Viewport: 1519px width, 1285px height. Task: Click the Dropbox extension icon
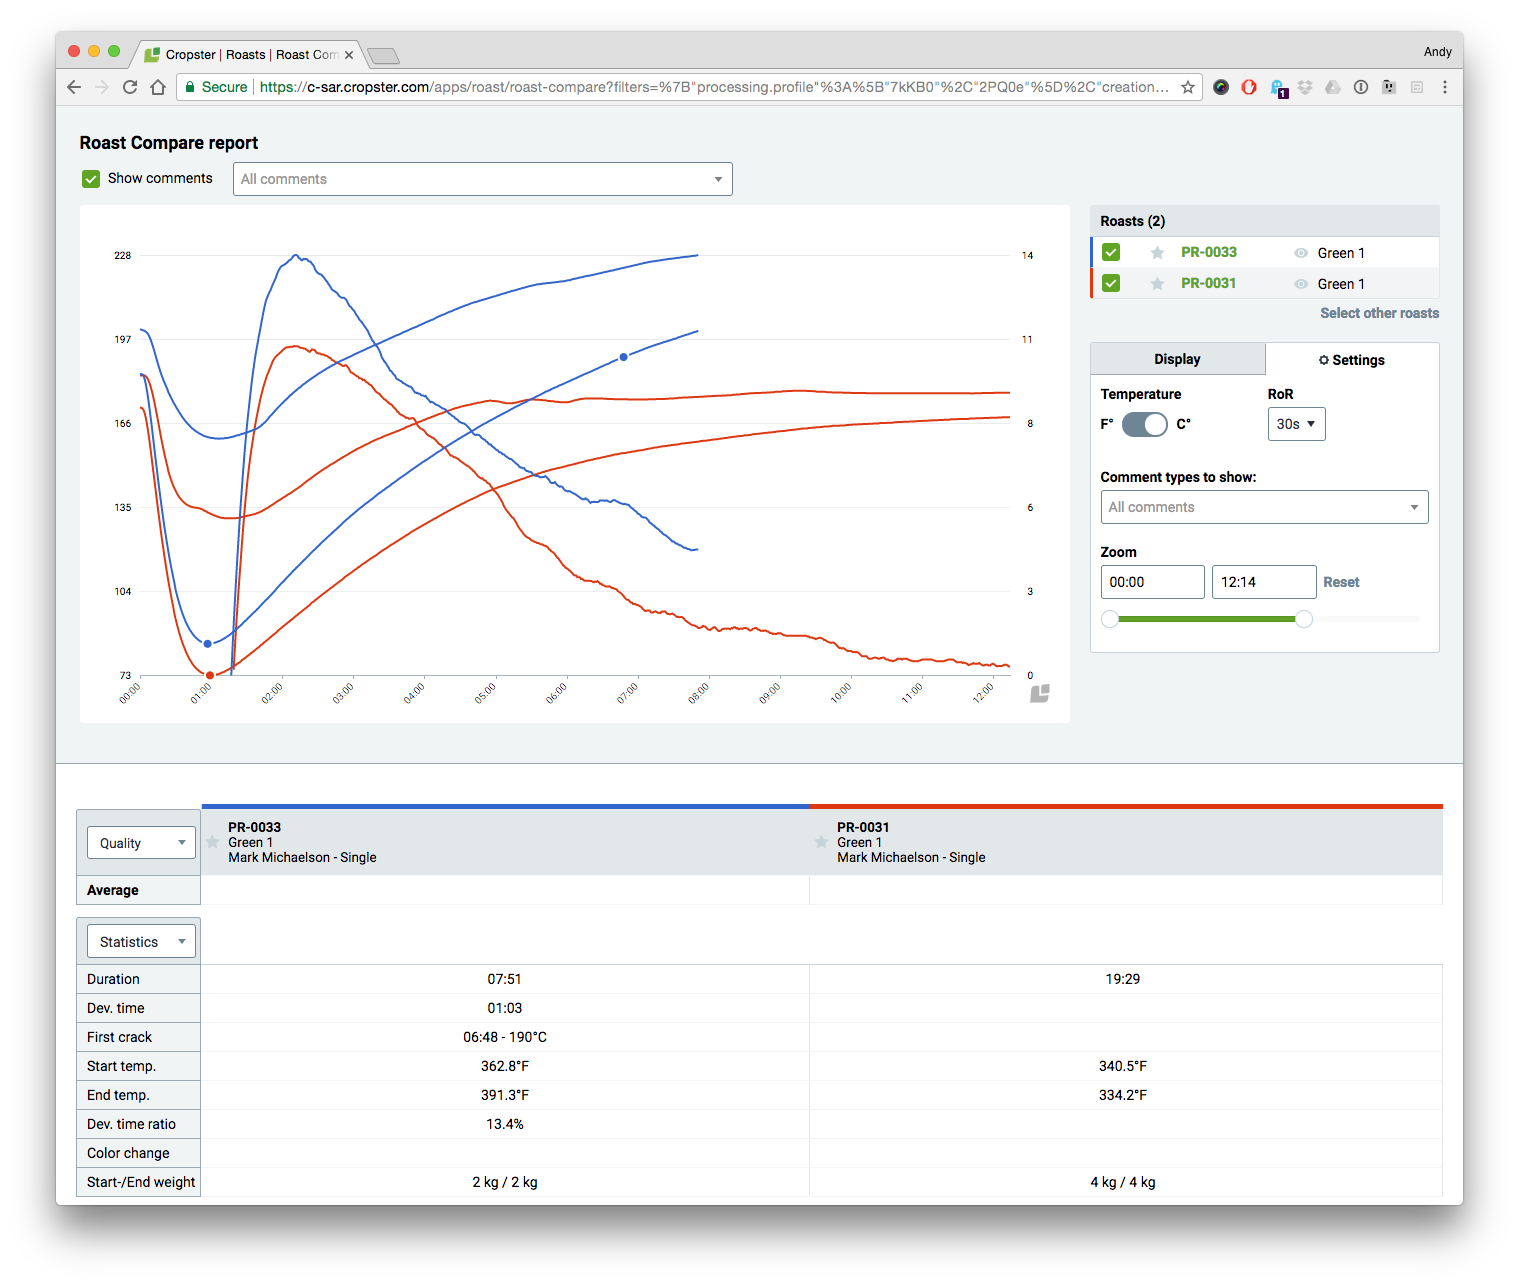1305,87
